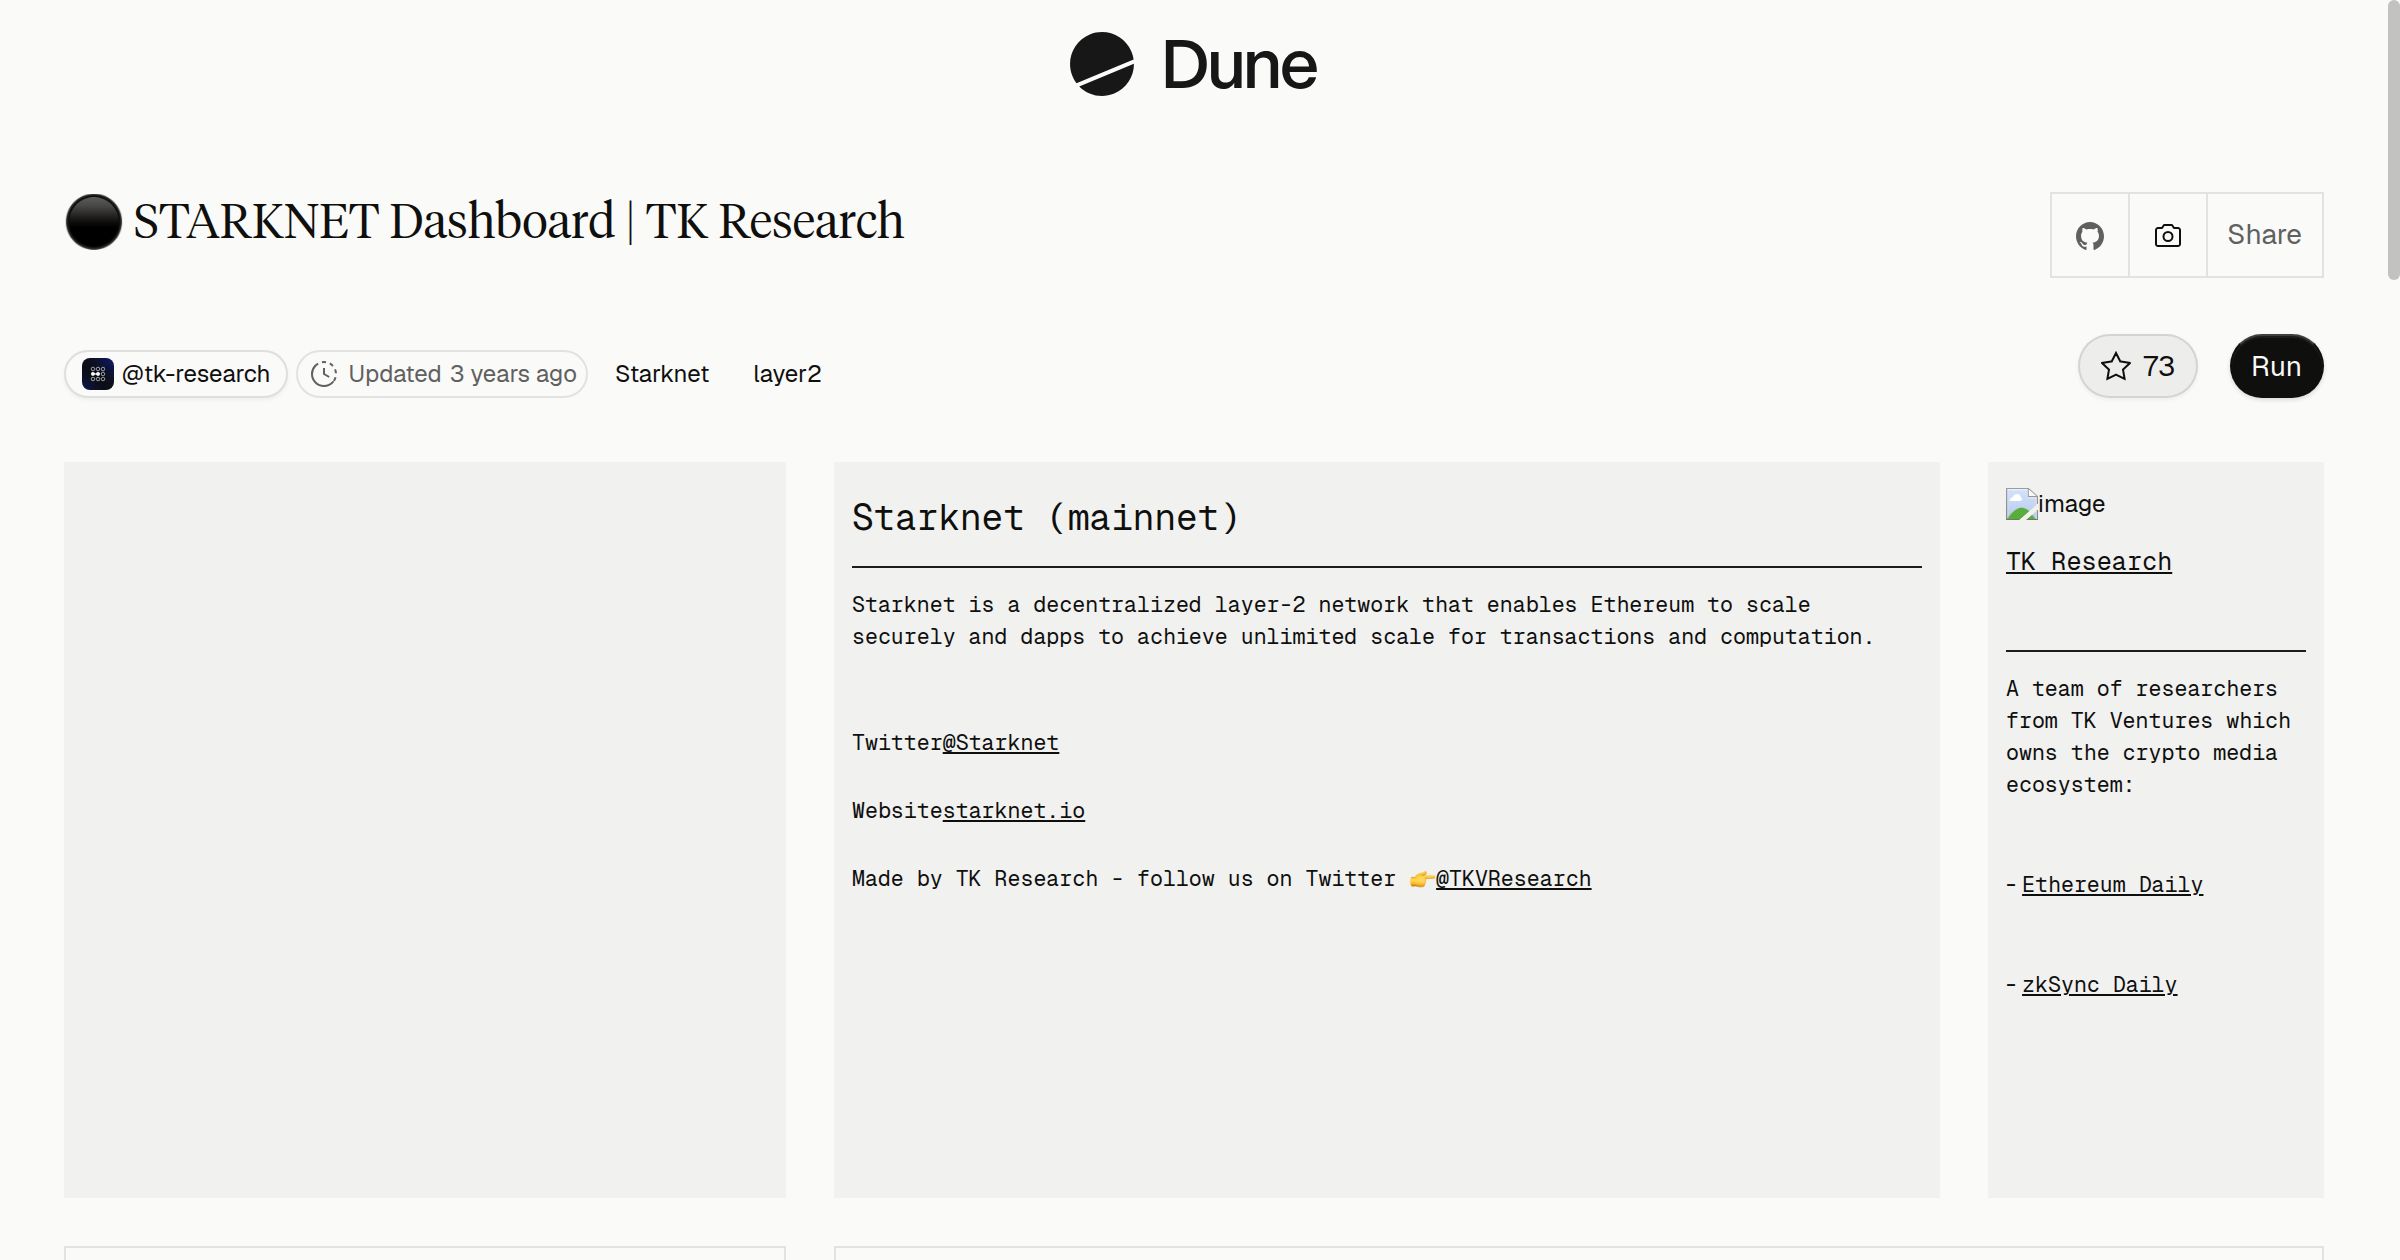Select the layer2 tag
This screenshot has width=2400, height=1260.
coord(787,374)
